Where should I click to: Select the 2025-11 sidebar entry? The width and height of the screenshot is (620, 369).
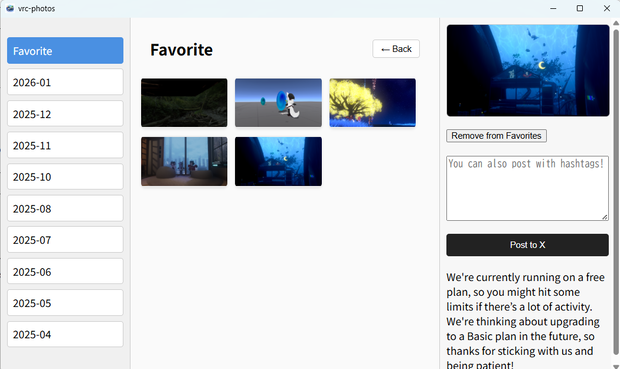click(x=65, y=146)
